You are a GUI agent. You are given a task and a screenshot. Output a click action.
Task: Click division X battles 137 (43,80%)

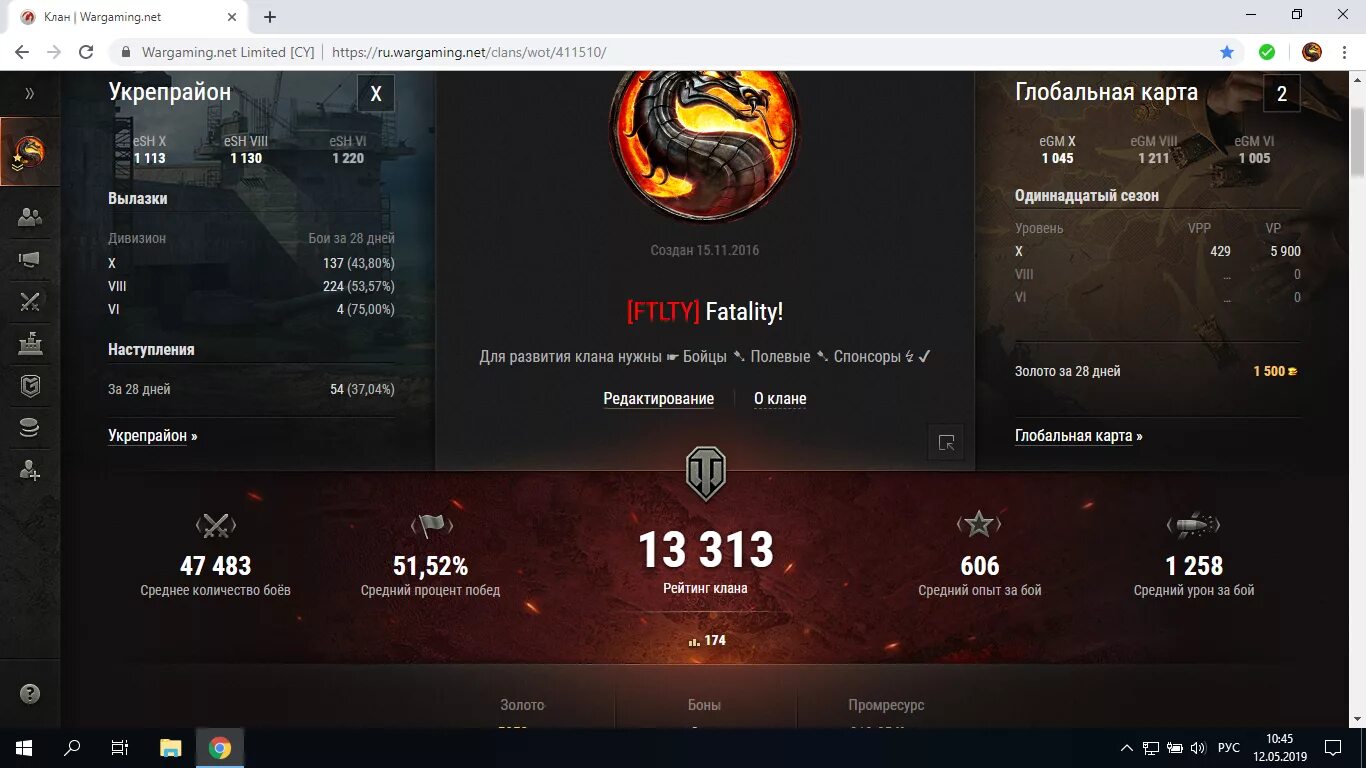coord(358,263)
